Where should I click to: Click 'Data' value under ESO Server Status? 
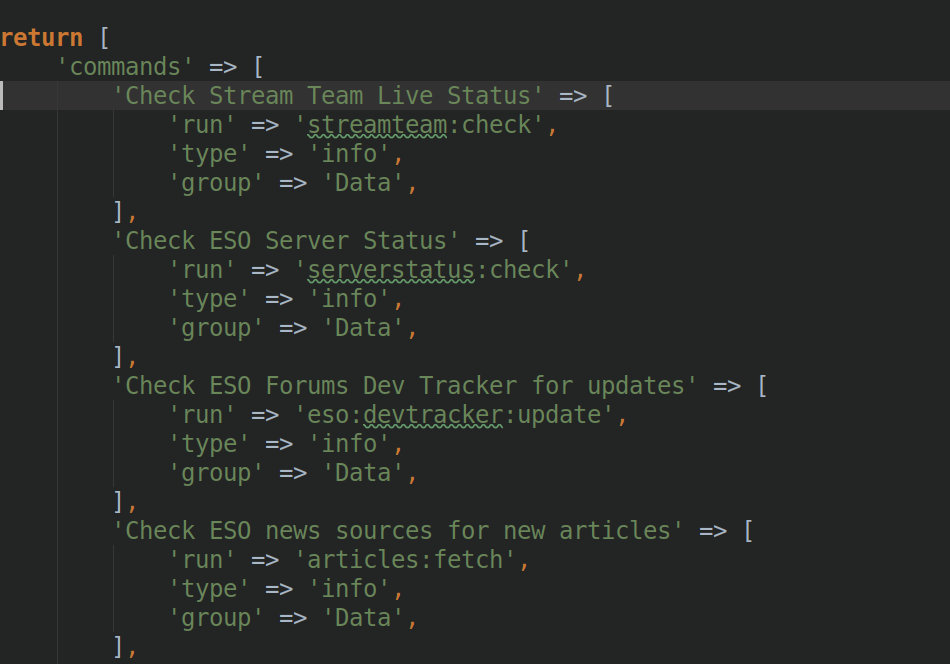click(363, 328)
